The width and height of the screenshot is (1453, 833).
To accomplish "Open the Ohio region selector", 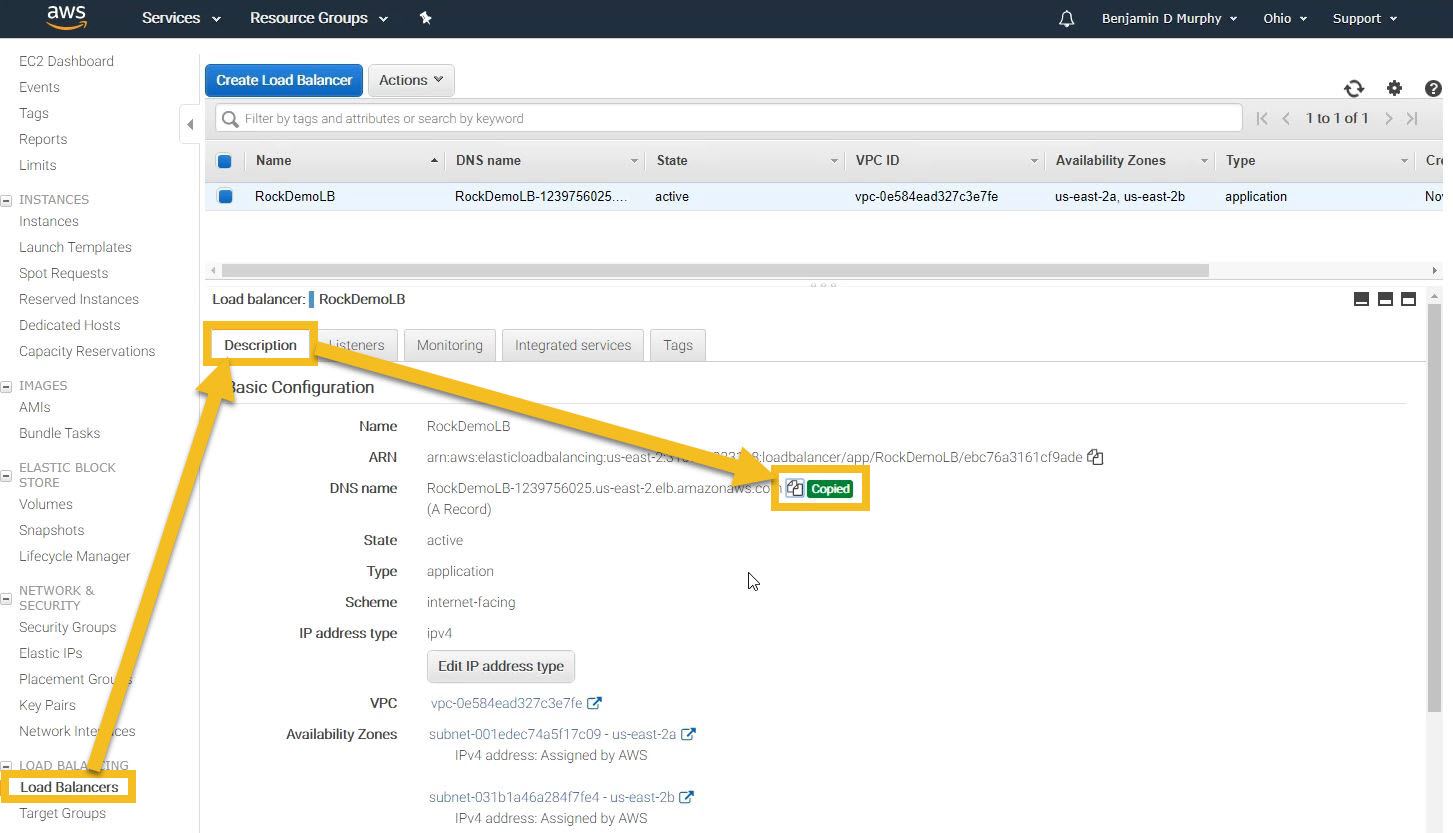I will 1285,18.
